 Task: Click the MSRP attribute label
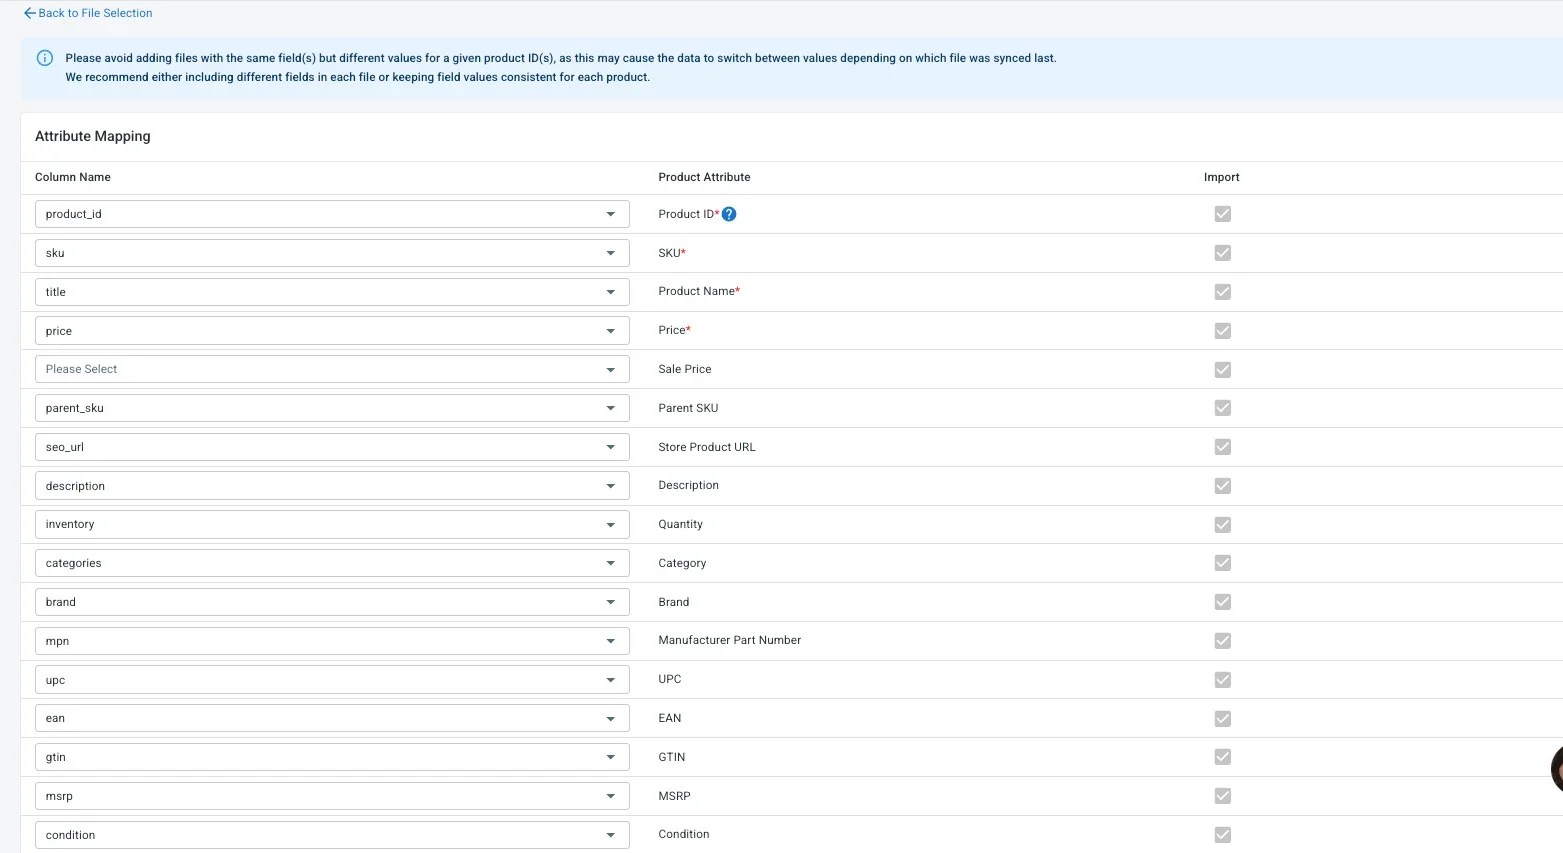coord(675,796)
